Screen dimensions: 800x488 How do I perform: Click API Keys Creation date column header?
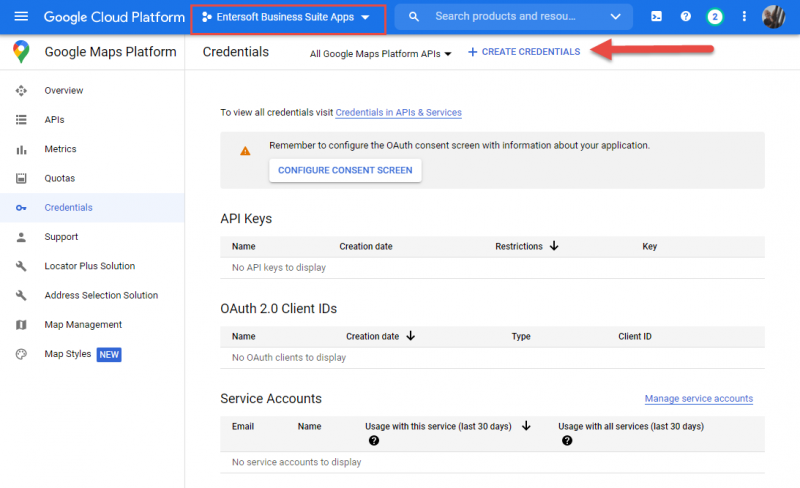tap(366, 246)
